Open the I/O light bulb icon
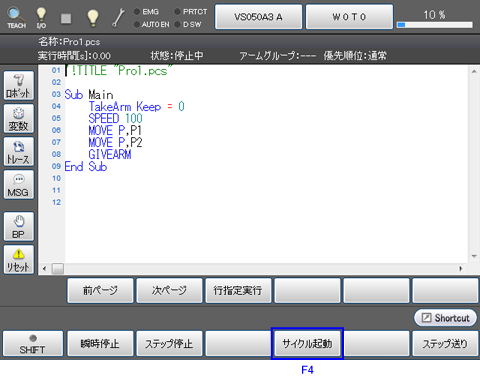480x376 pixels. point(41,17)
